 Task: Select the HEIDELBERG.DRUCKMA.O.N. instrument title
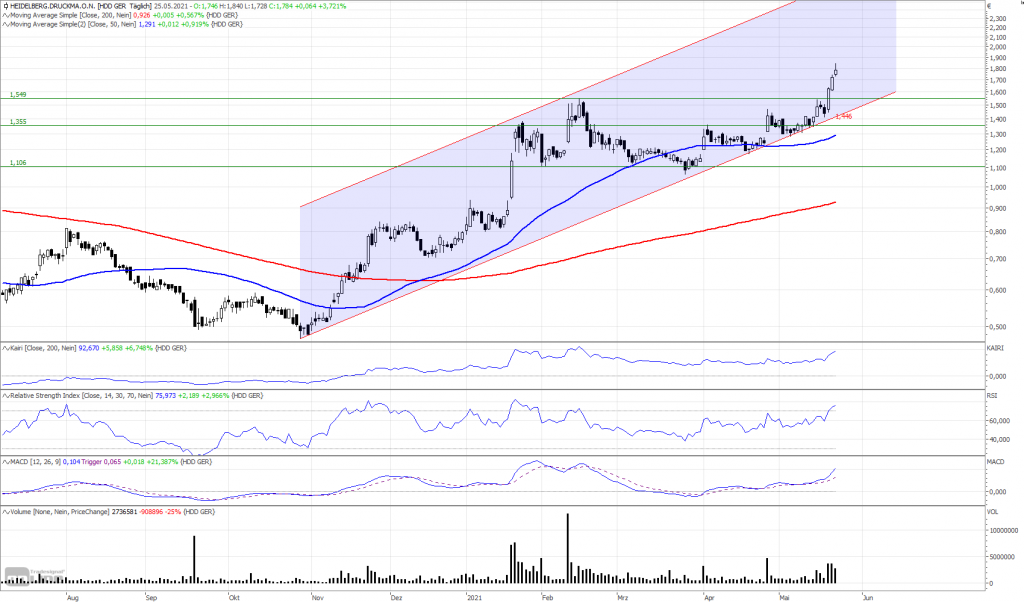tap(52, 6)
